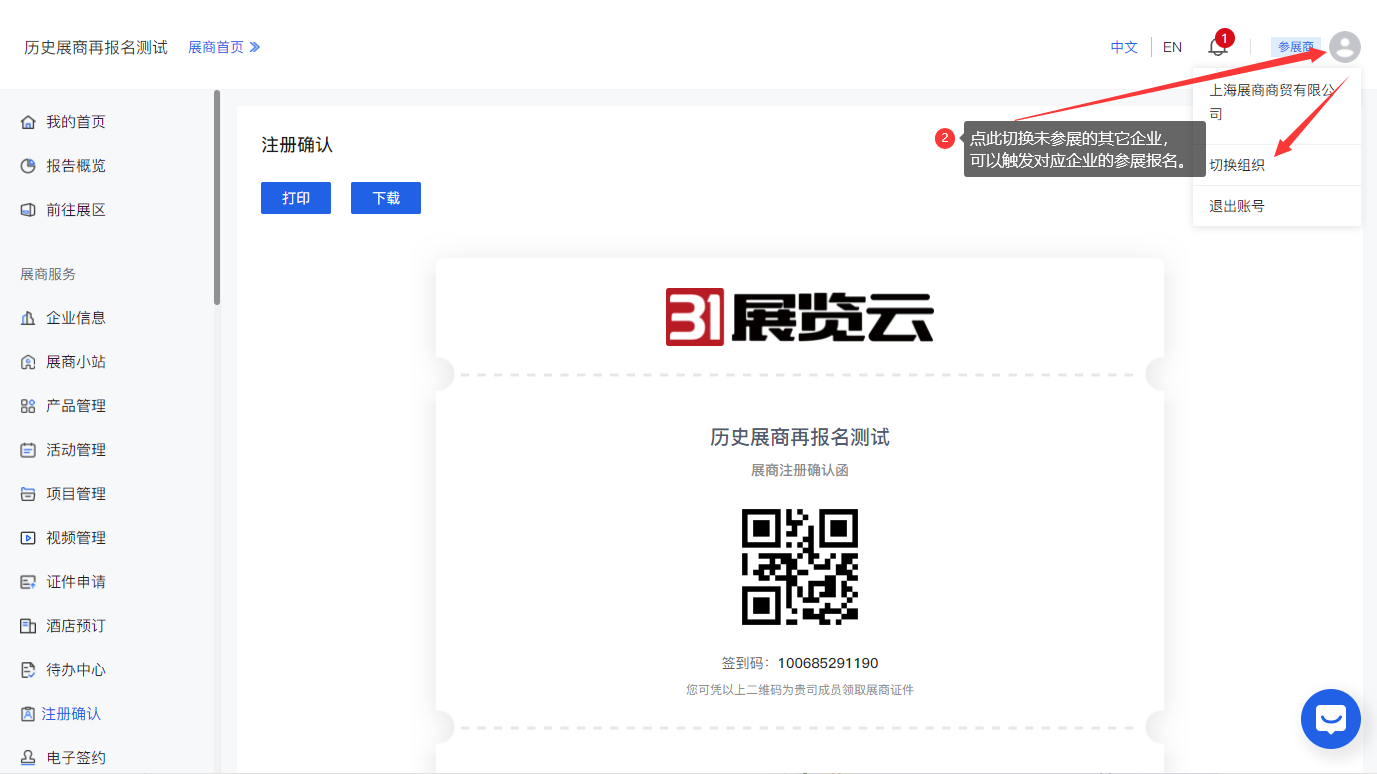Open 电子签约 in the sidebar
Viewport: 1377px width, 774px height.
[76, 758]
